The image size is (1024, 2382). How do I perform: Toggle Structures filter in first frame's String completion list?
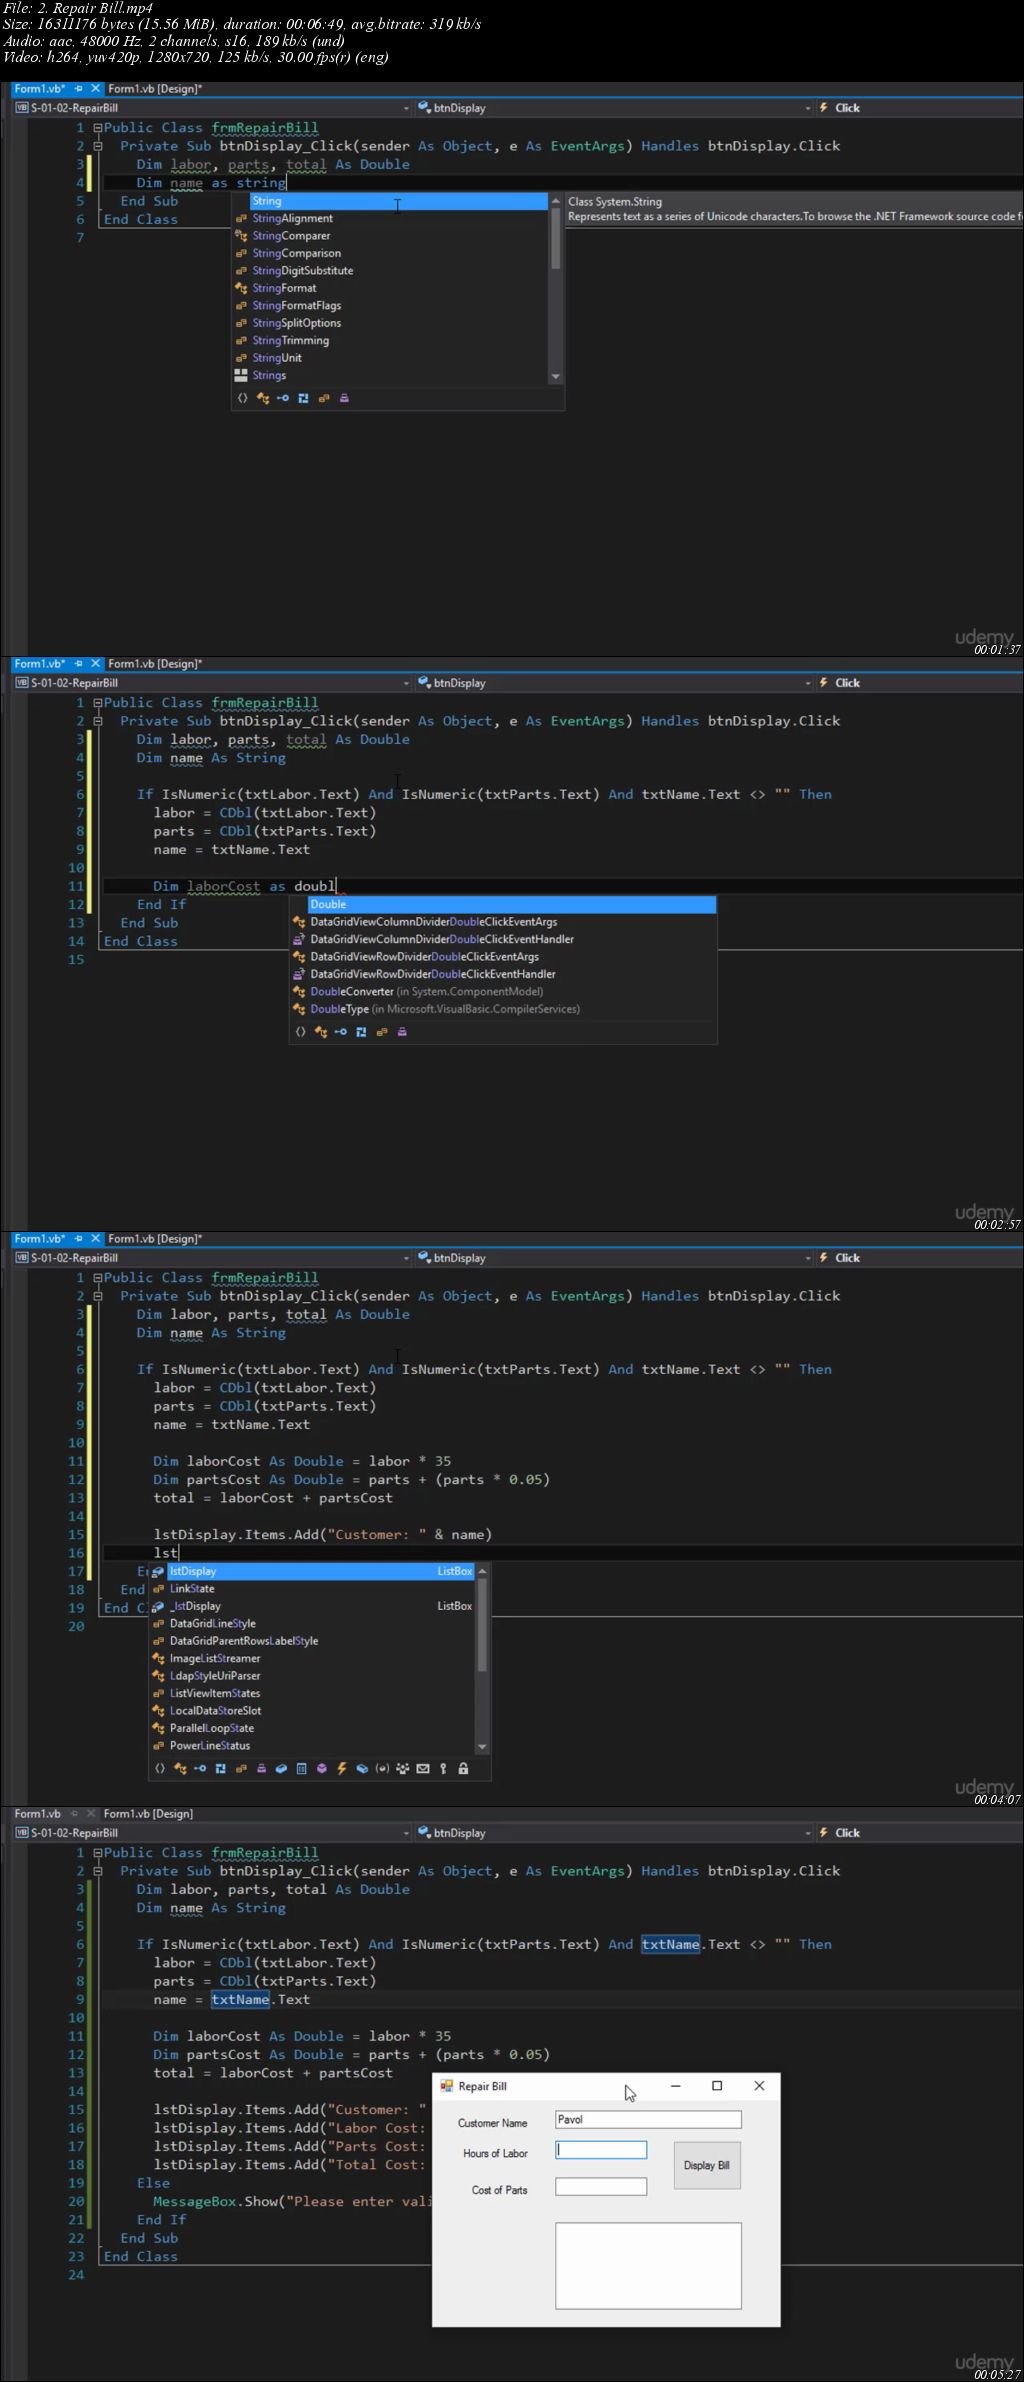coord(303,398)
